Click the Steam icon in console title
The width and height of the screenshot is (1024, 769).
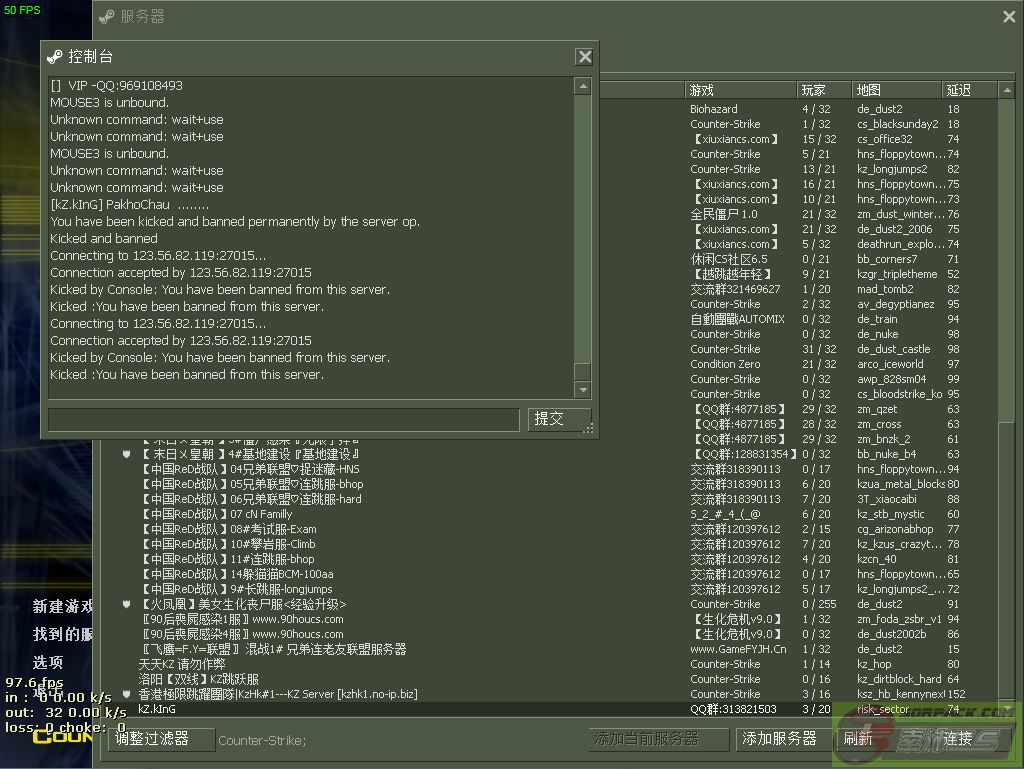[55, 57]
